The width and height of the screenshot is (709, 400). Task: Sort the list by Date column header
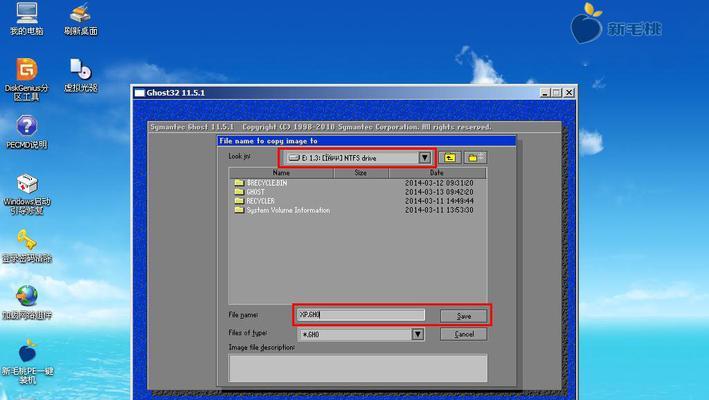coord(437,173)
